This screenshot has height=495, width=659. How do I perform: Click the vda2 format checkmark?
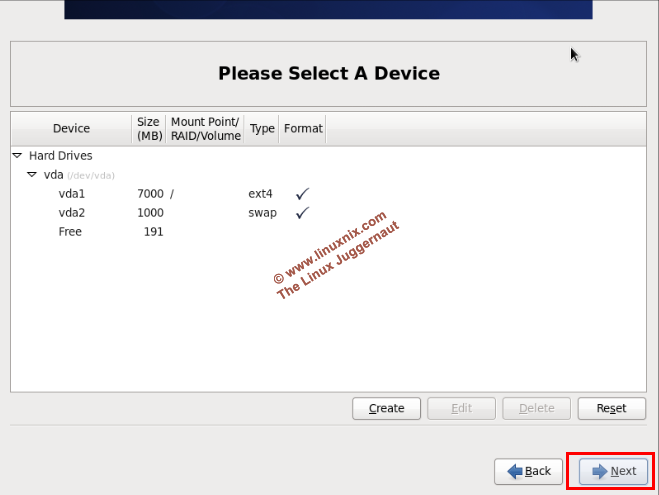click(x=302, y=212)
